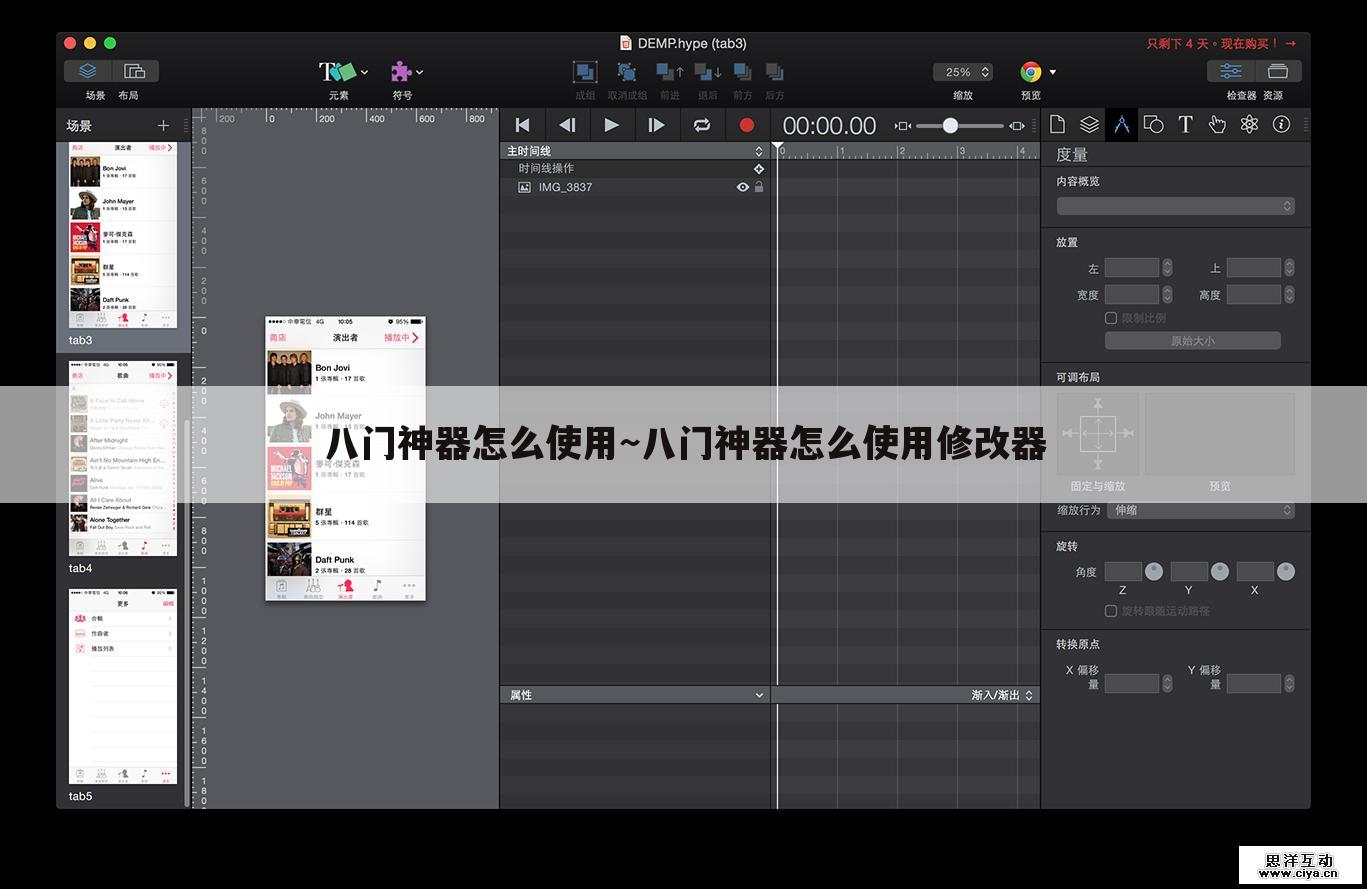
Task: Click the 取消成组 ungroup icon
Action: click(x=627, y=72)
